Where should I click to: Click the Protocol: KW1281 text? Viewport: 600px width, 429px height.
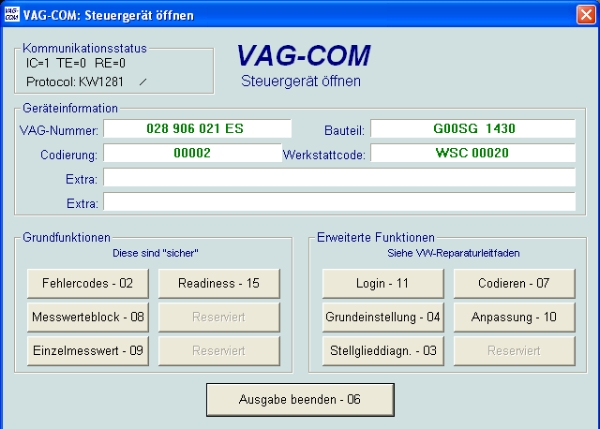[x=75, y=82]
